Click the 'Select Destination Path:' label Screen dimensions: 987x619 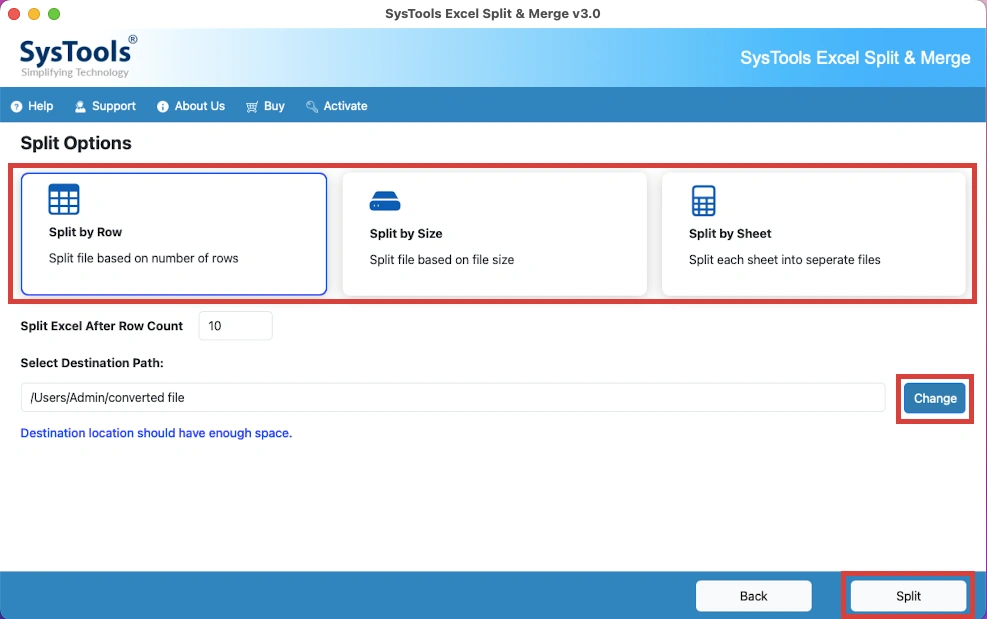92,363
